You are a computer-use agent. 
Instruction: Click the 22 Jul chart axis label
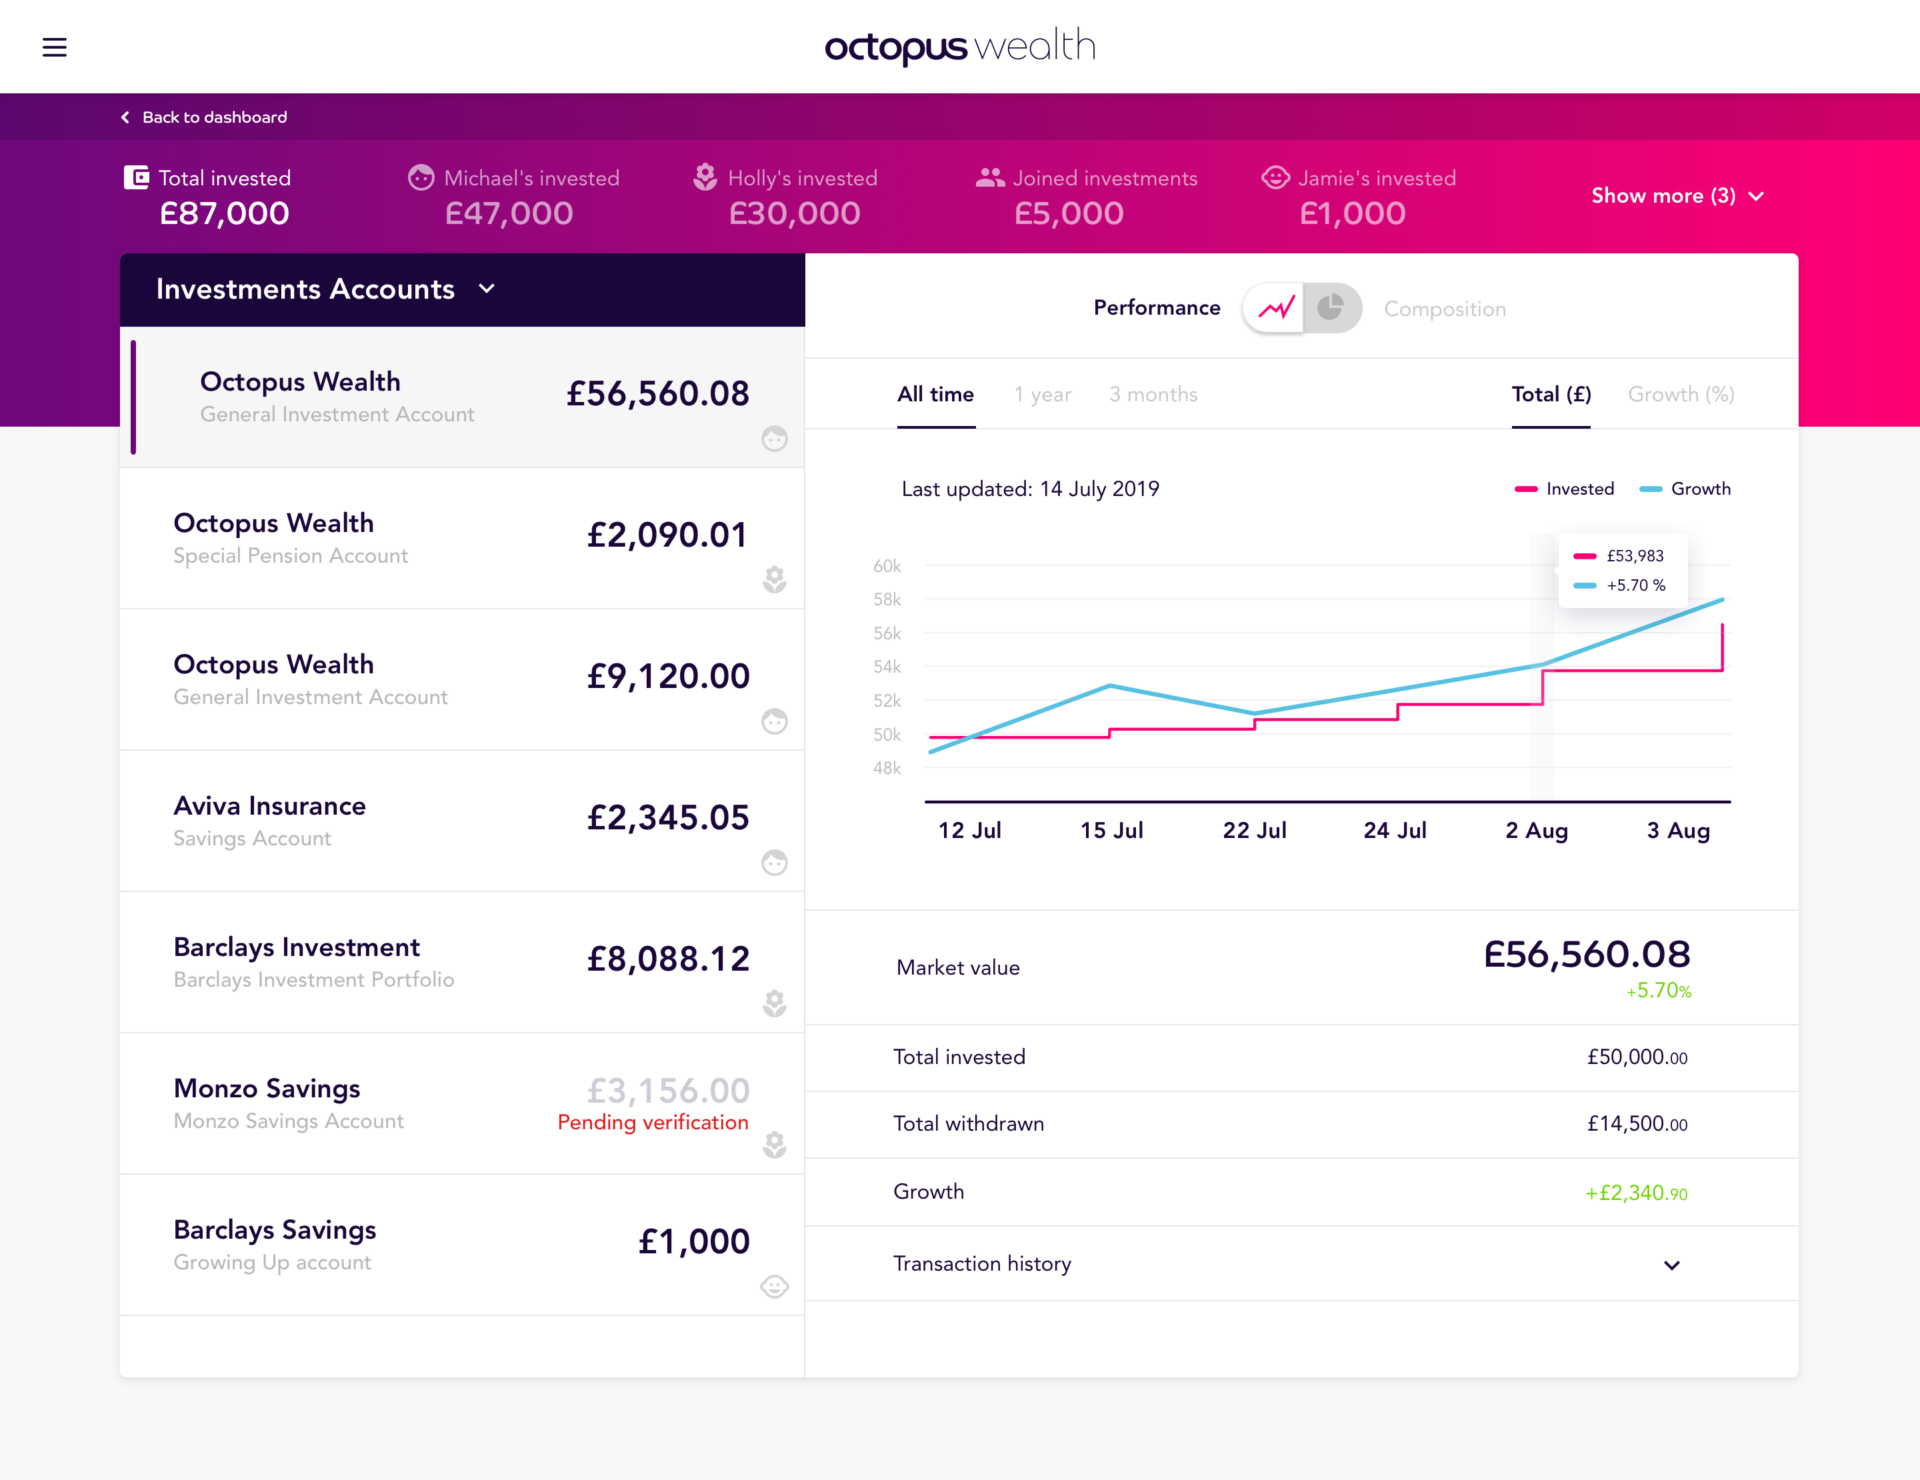[1254, 830]
